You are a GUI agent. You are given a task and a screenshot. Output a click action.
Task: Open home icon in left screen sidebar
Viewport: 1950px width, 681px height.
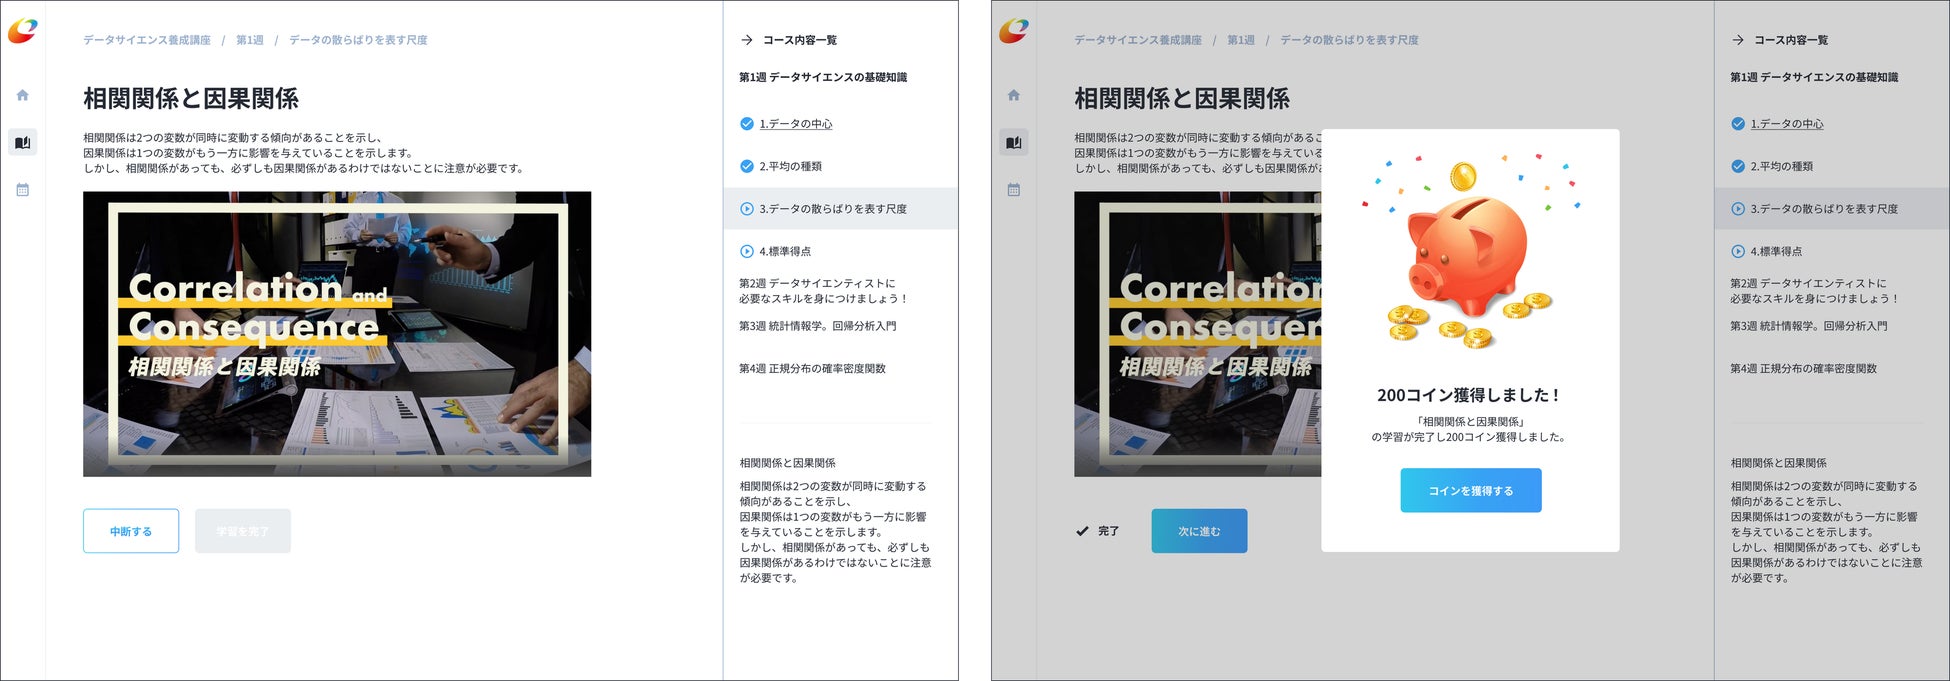tap(22, 95)
